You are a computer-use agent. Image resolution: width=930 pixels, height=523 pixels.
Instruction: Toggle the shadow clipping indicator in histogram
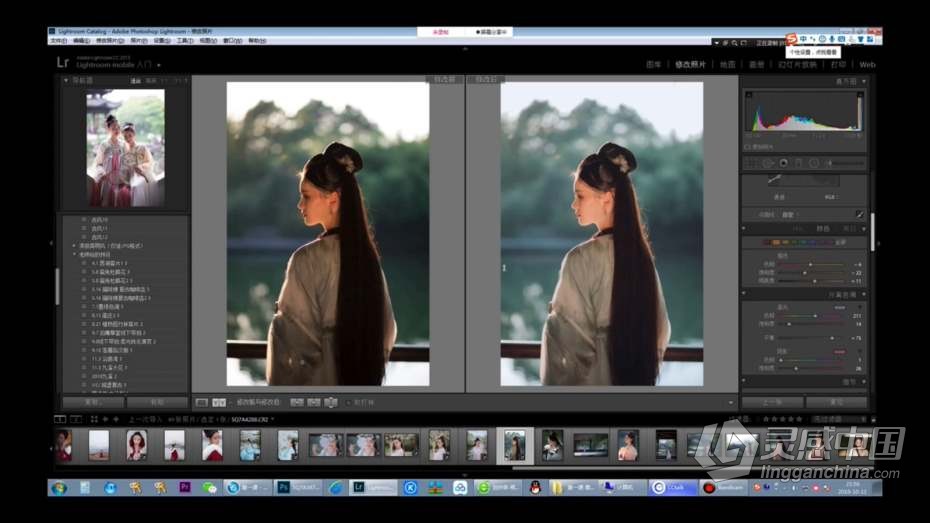click(x=749, y=95)
